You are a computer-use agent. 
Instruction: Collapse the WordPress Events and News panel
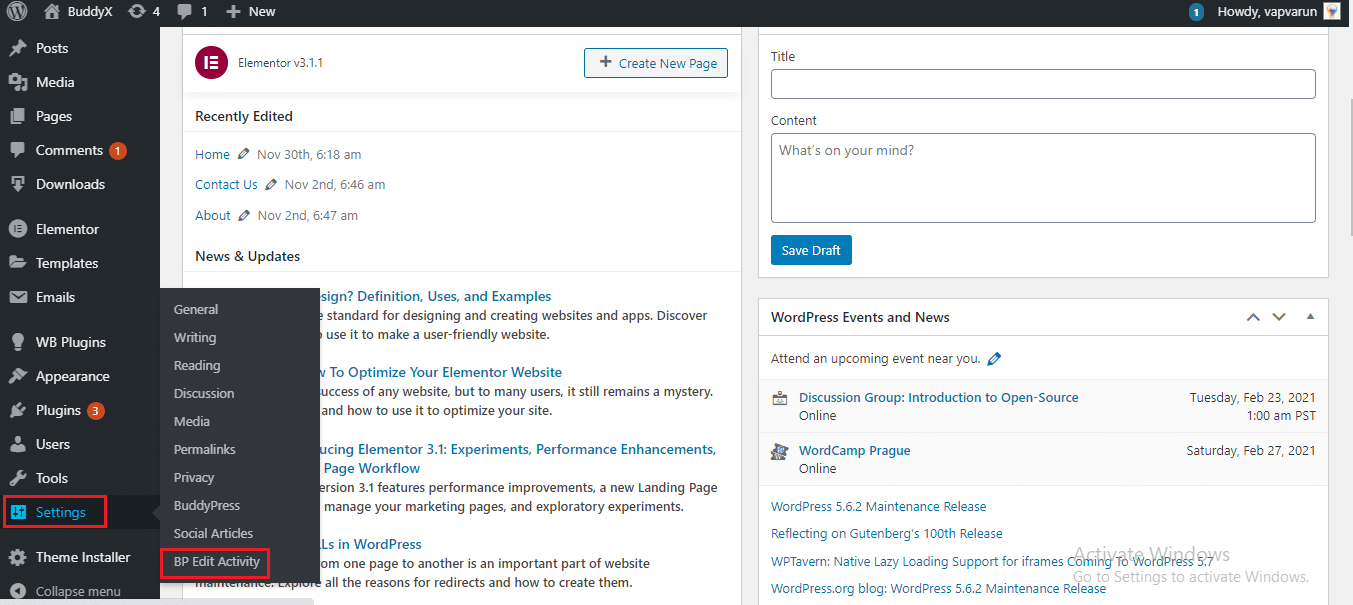coord(1310,316)
